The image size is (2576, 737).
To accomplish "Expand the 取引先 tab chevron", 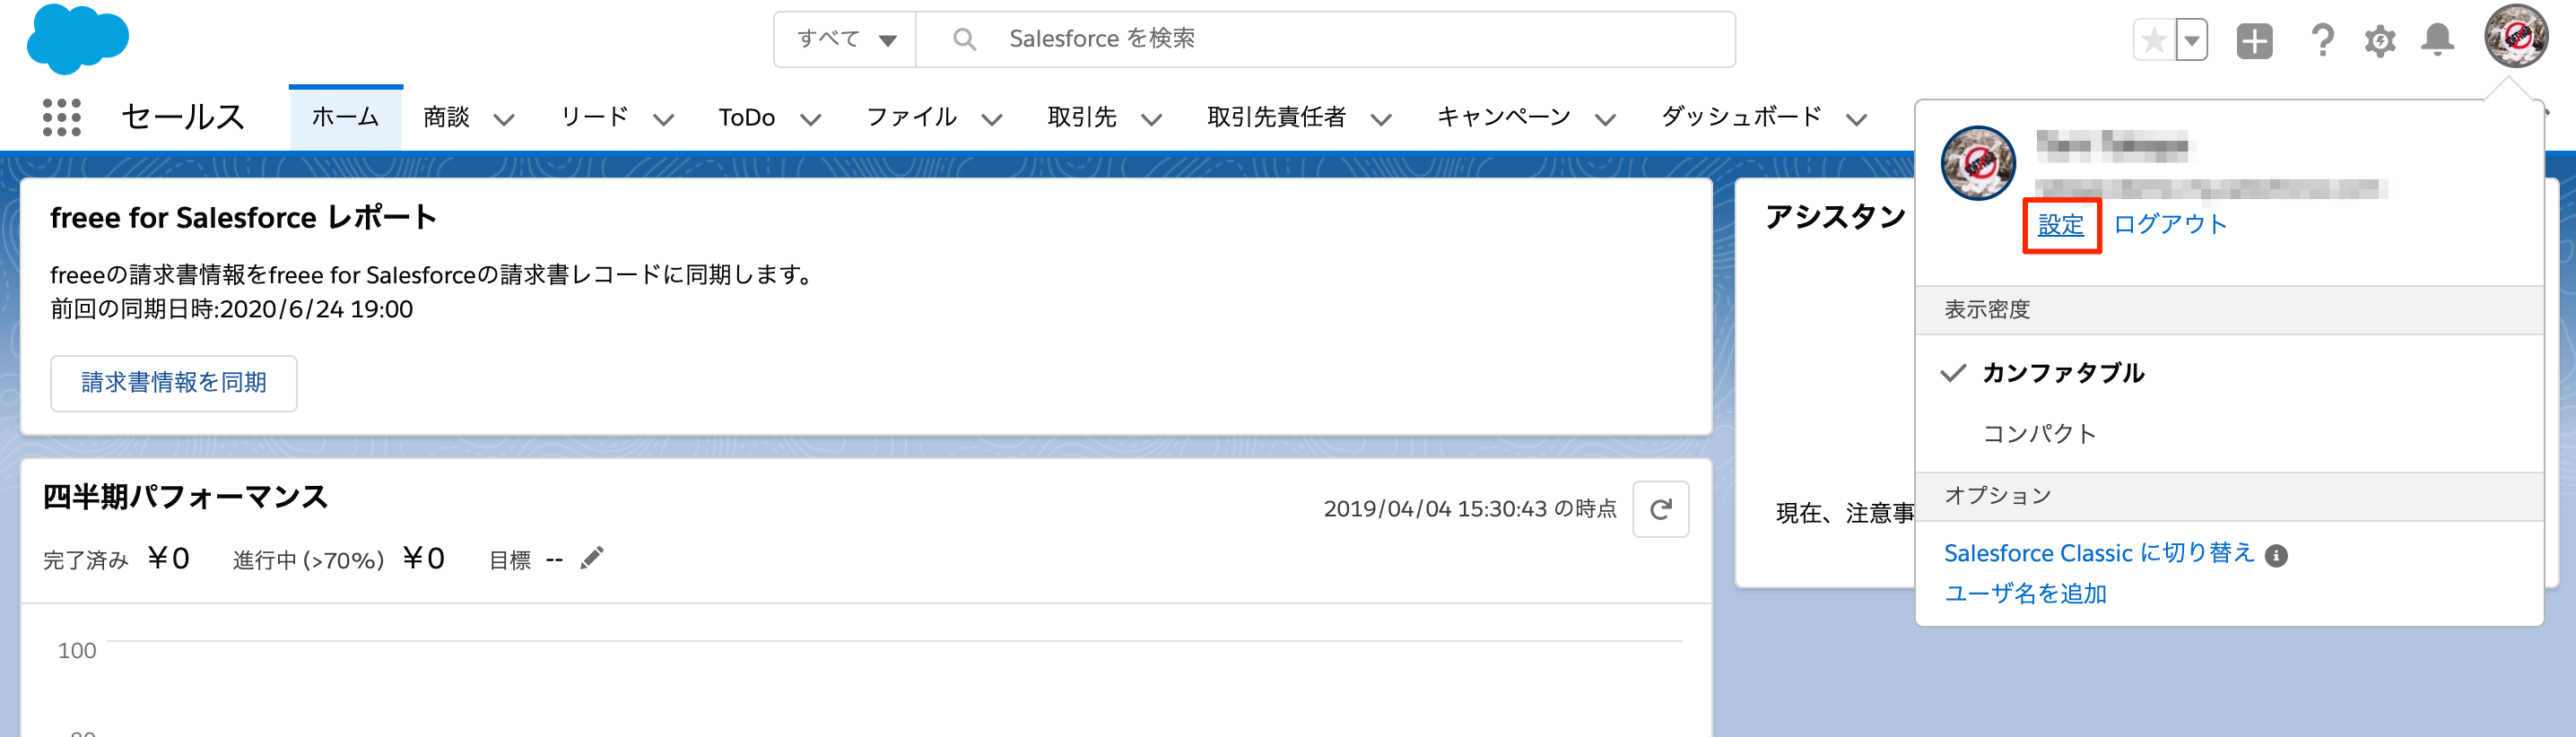I will pyautogui.click(x=1151, y=120).
